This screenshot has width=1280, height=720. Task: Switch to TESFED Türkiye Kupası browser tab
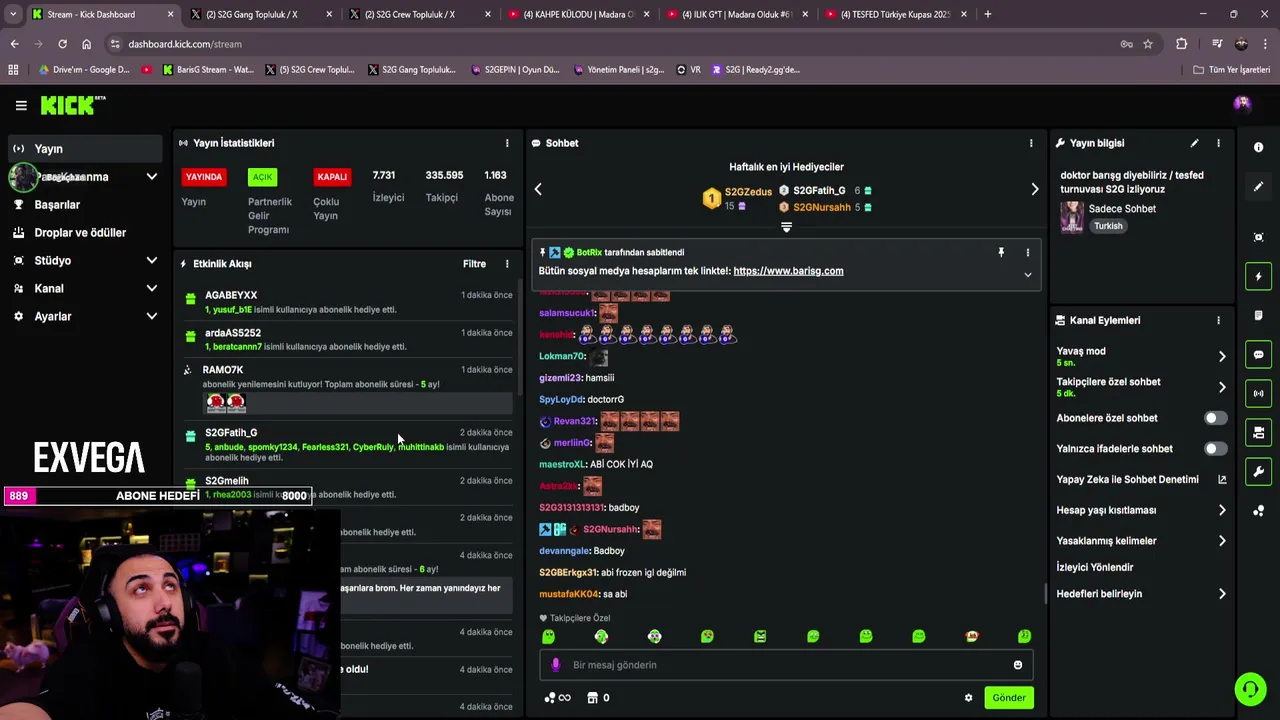(x=896, y=14)
